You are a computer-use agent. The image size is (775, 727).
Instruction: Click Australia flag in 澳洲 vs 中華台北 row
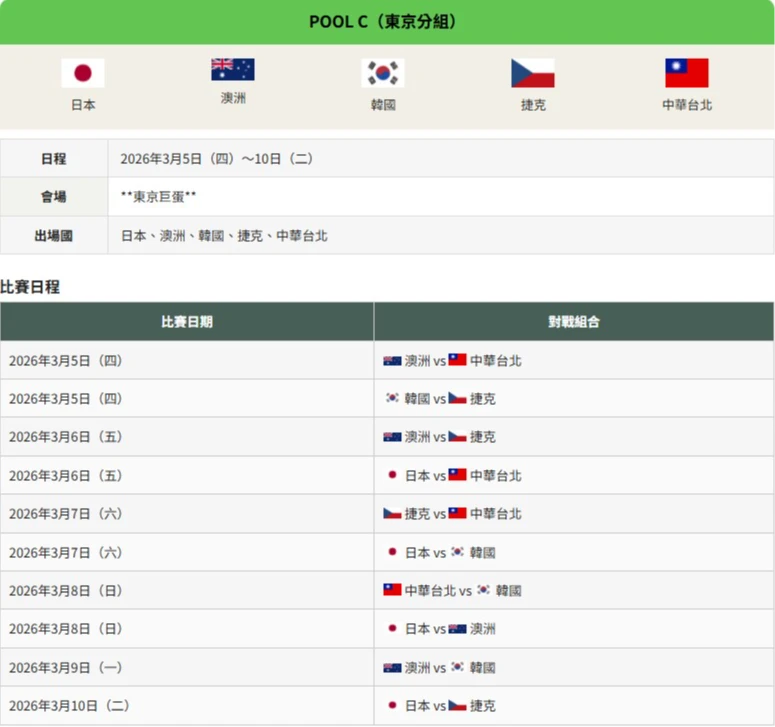click(x=393, y=361)
